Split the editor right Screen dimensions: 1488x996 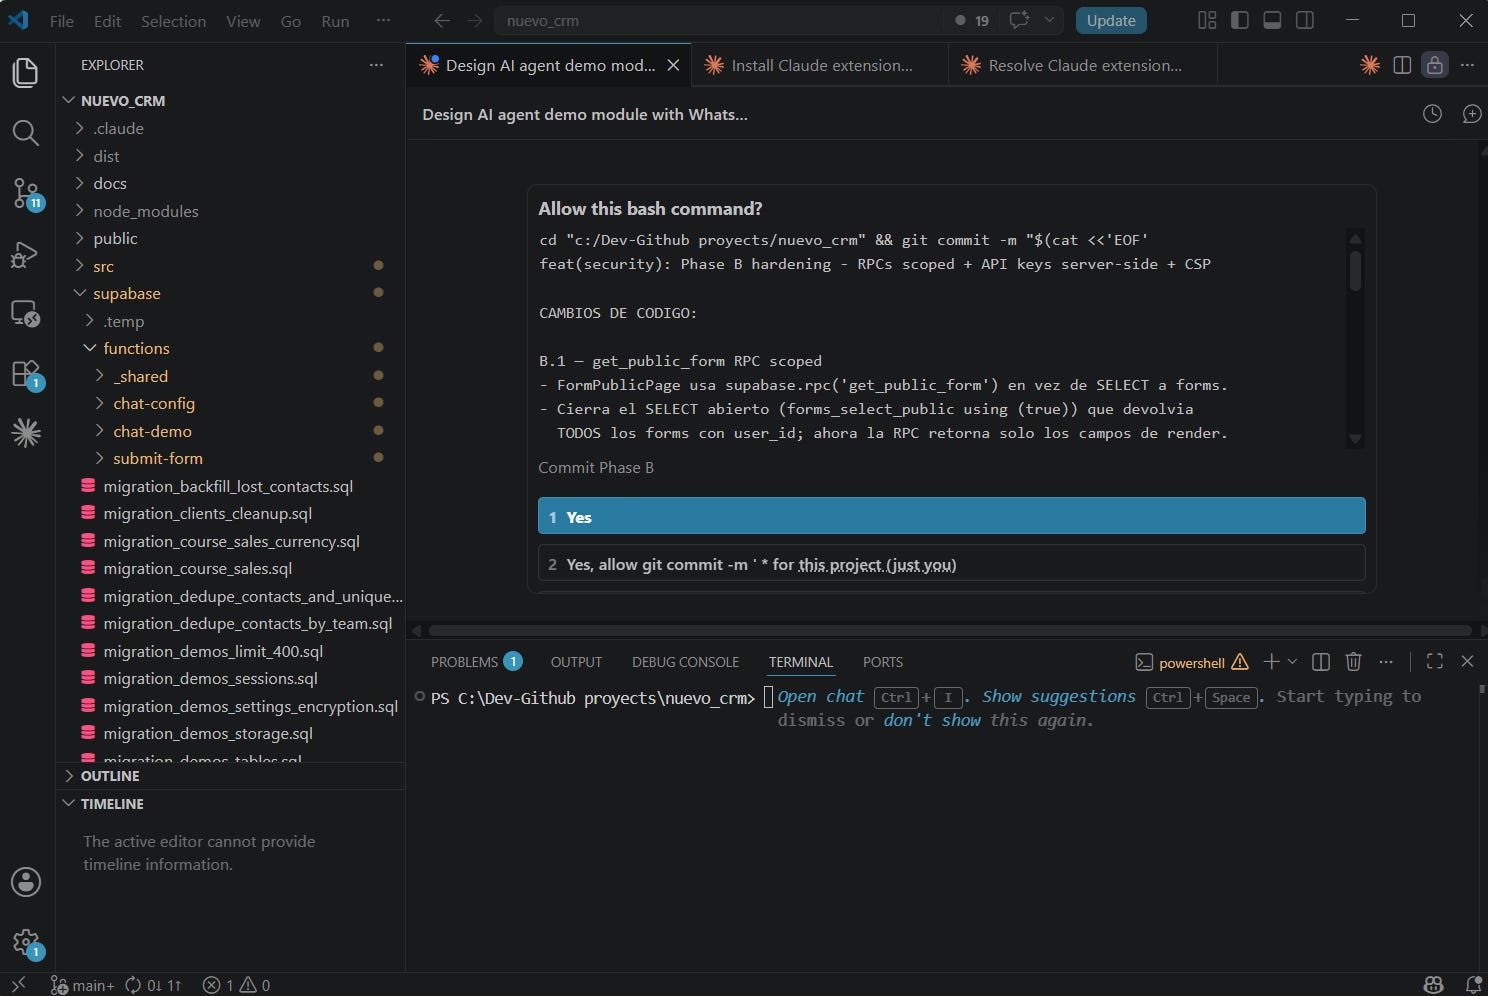[x=1402, y=65]
